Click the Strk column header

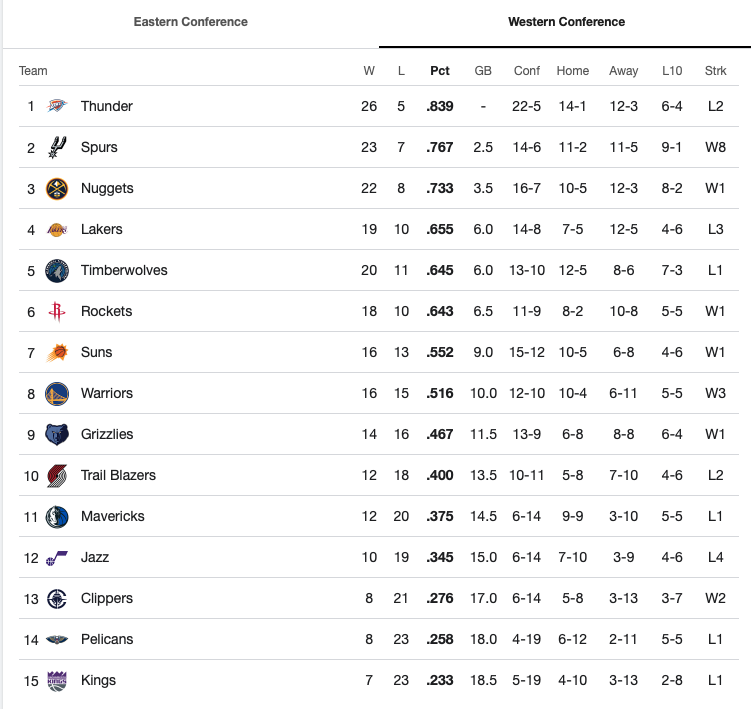[x=715, y=71]
